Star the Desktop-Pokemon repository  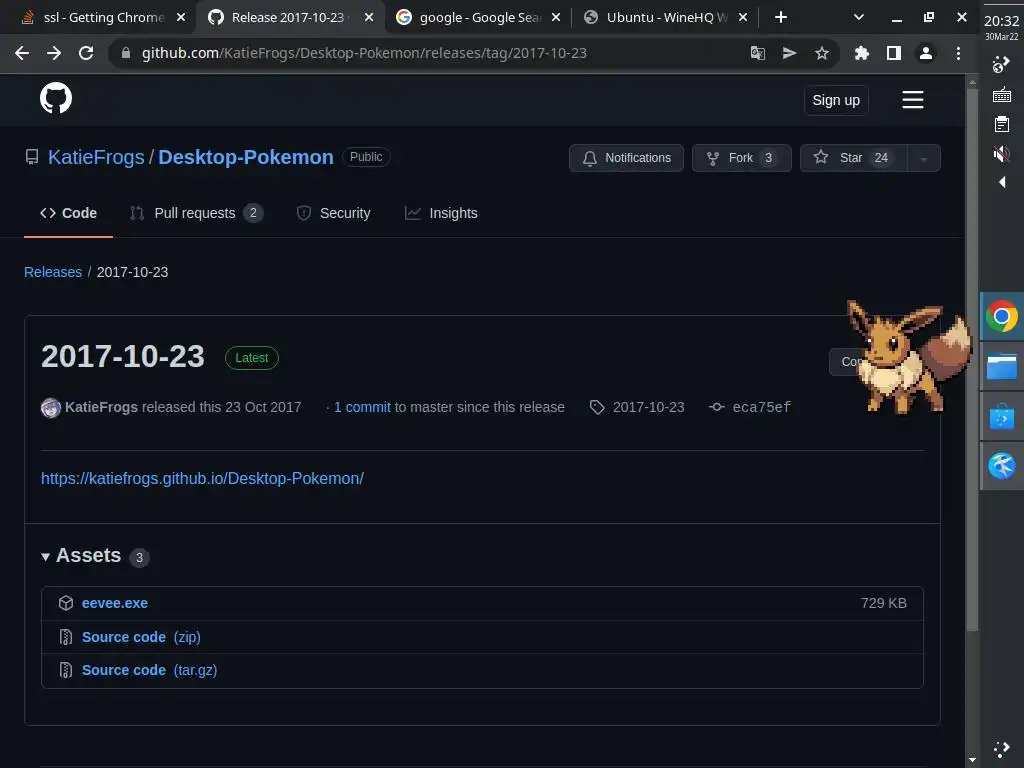[x=853, y=158]
